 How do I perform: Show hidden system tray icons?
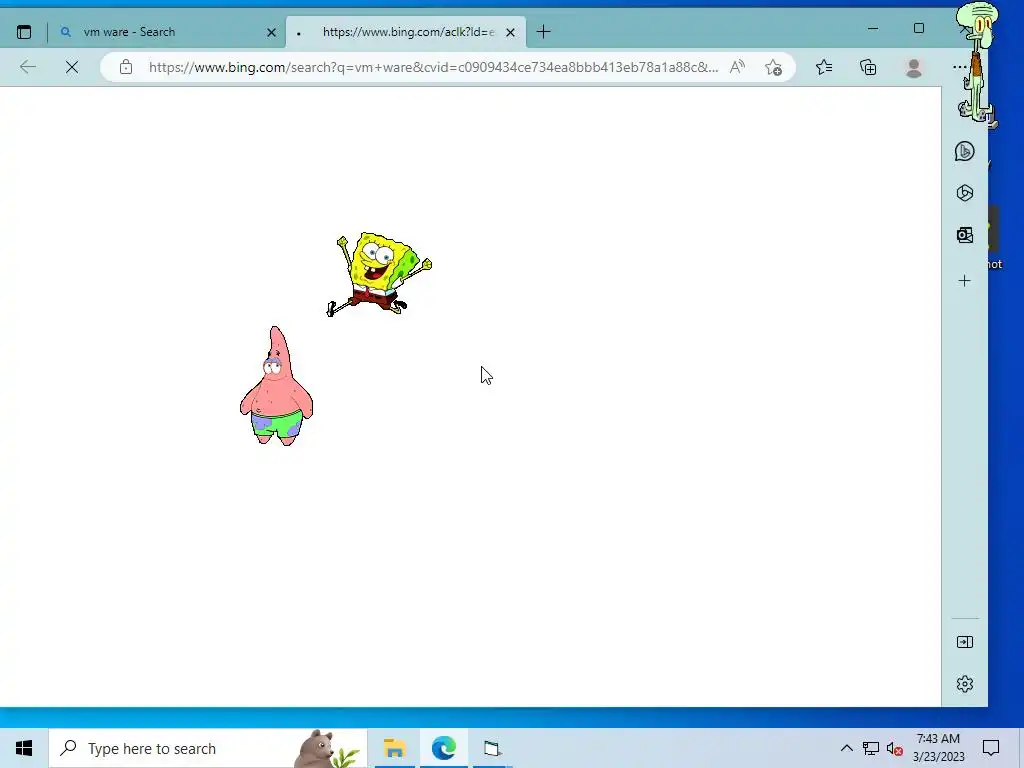click(846, 748)
